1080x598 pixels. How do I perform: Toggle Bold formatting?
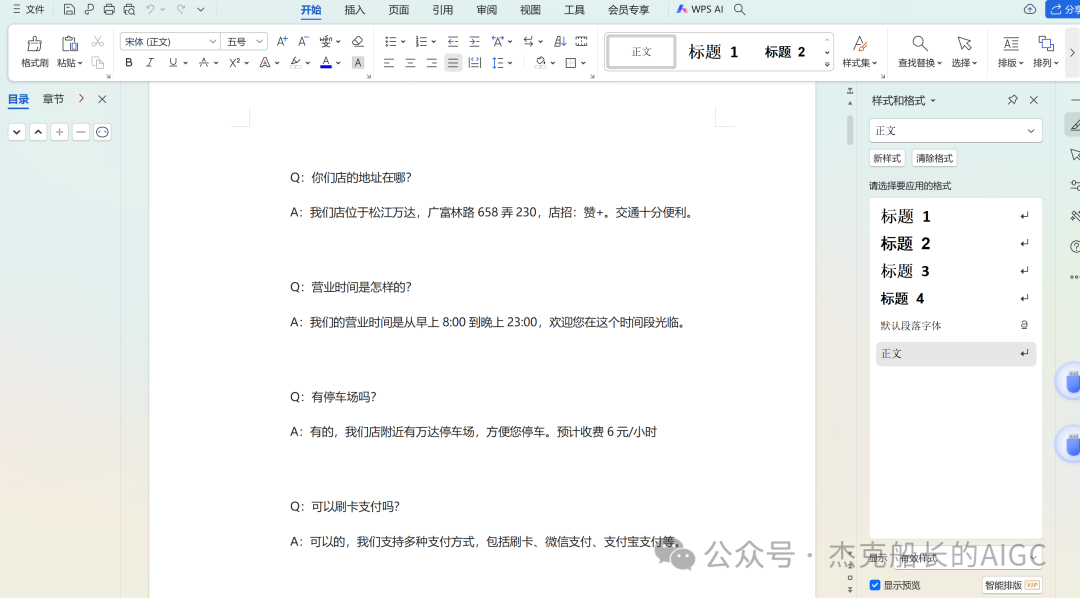(x=129, y=63)
